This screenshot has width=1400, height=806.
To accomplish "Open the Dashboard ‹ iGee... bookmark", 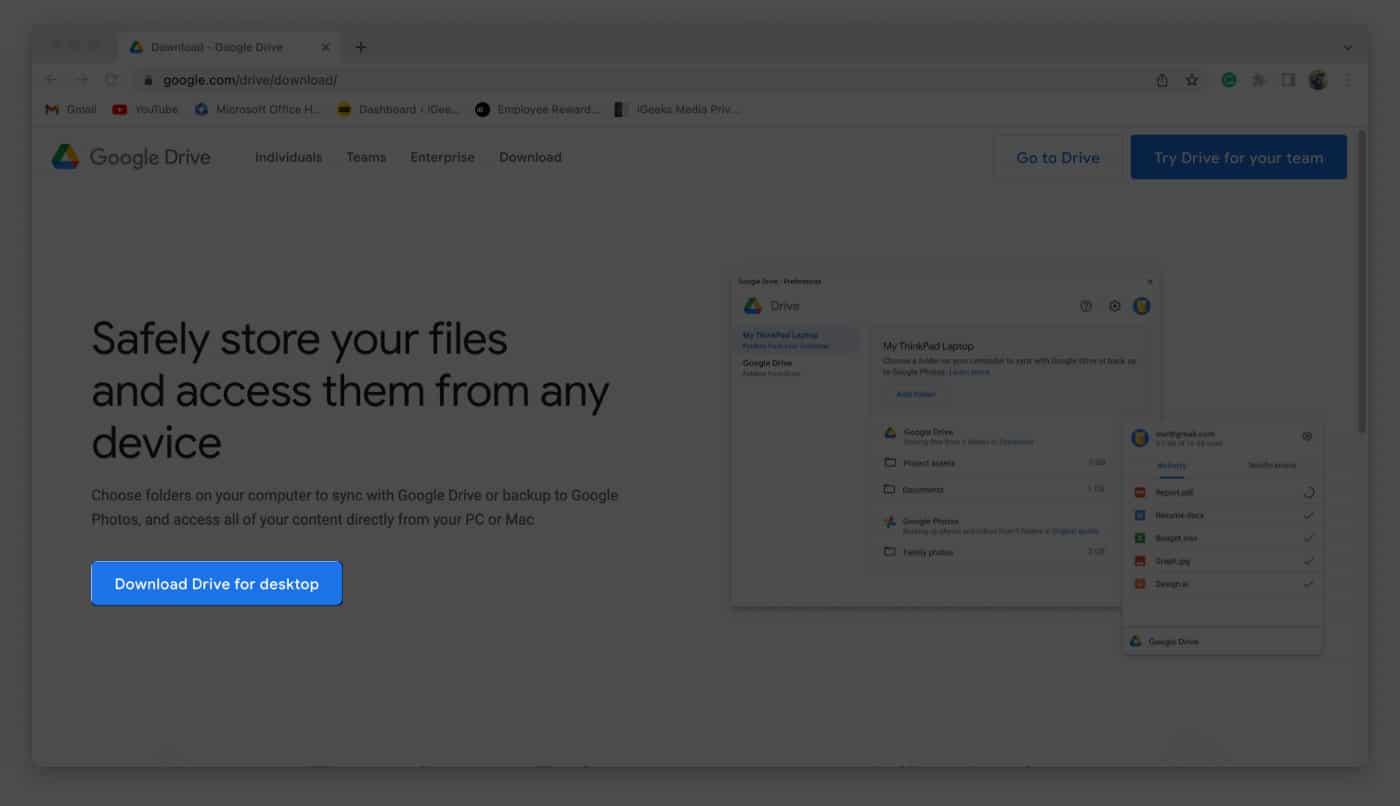I will click(399, 109).
